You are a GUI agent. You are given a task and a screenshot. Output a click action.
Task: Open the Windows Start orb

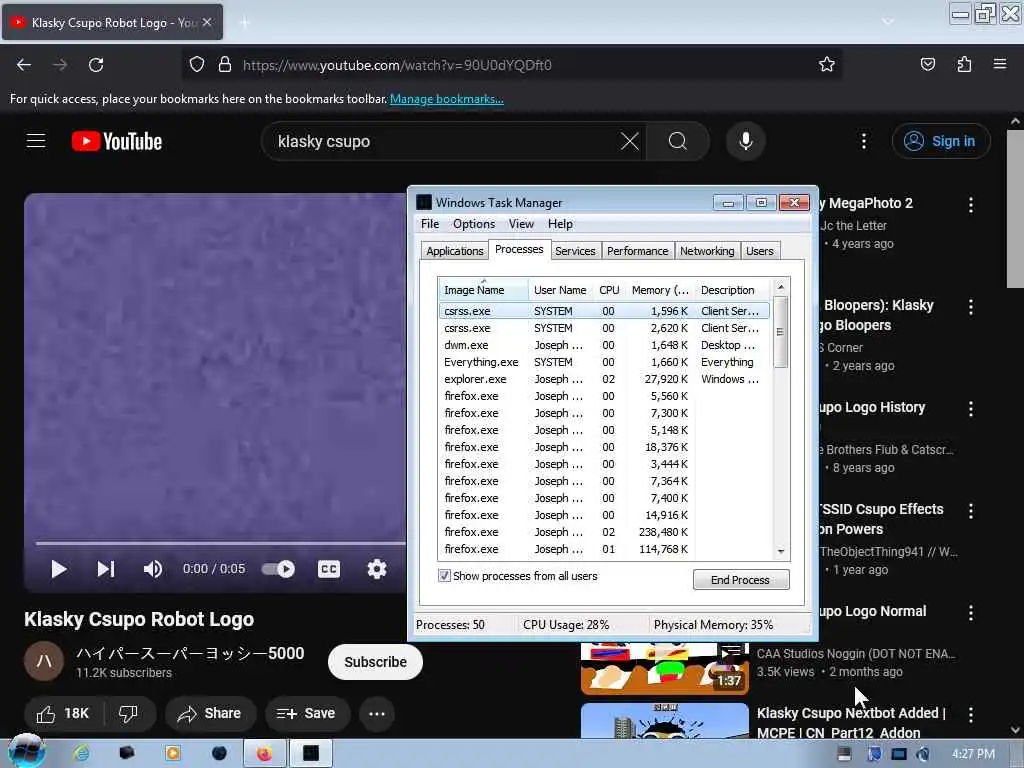pyautogui.click(x=26, y=752)
